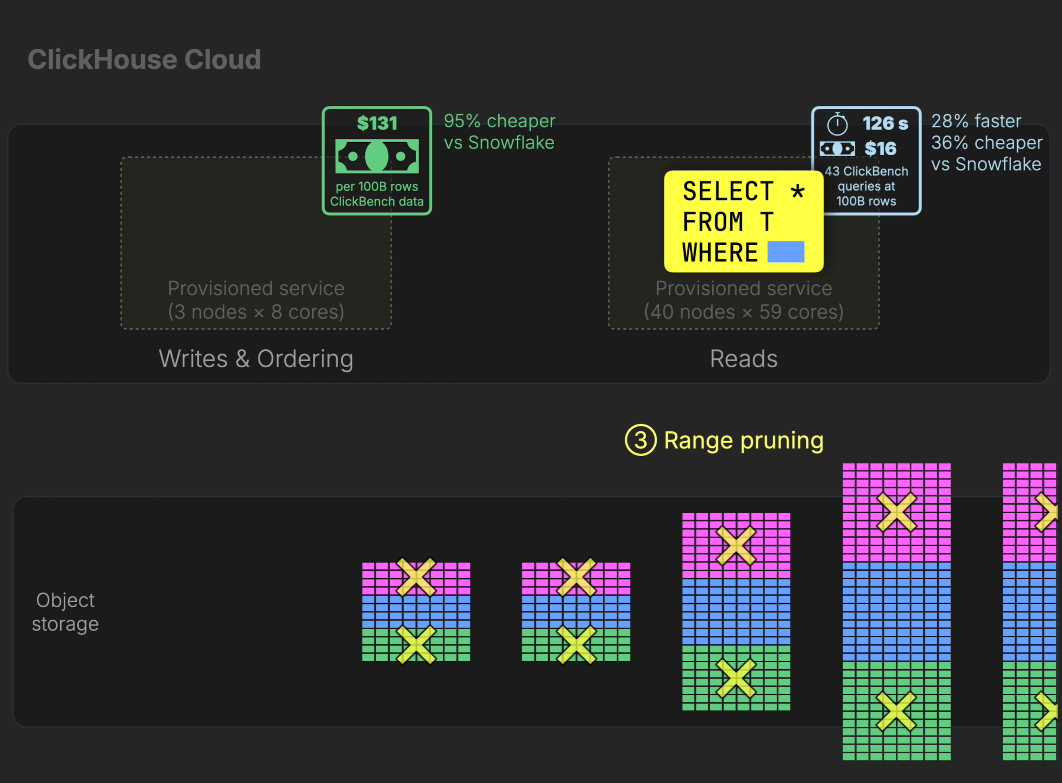Click the green '95% cheaper' text
Image resolution: width=1062 pixels, height=783 pixels.
click(499, 121)
